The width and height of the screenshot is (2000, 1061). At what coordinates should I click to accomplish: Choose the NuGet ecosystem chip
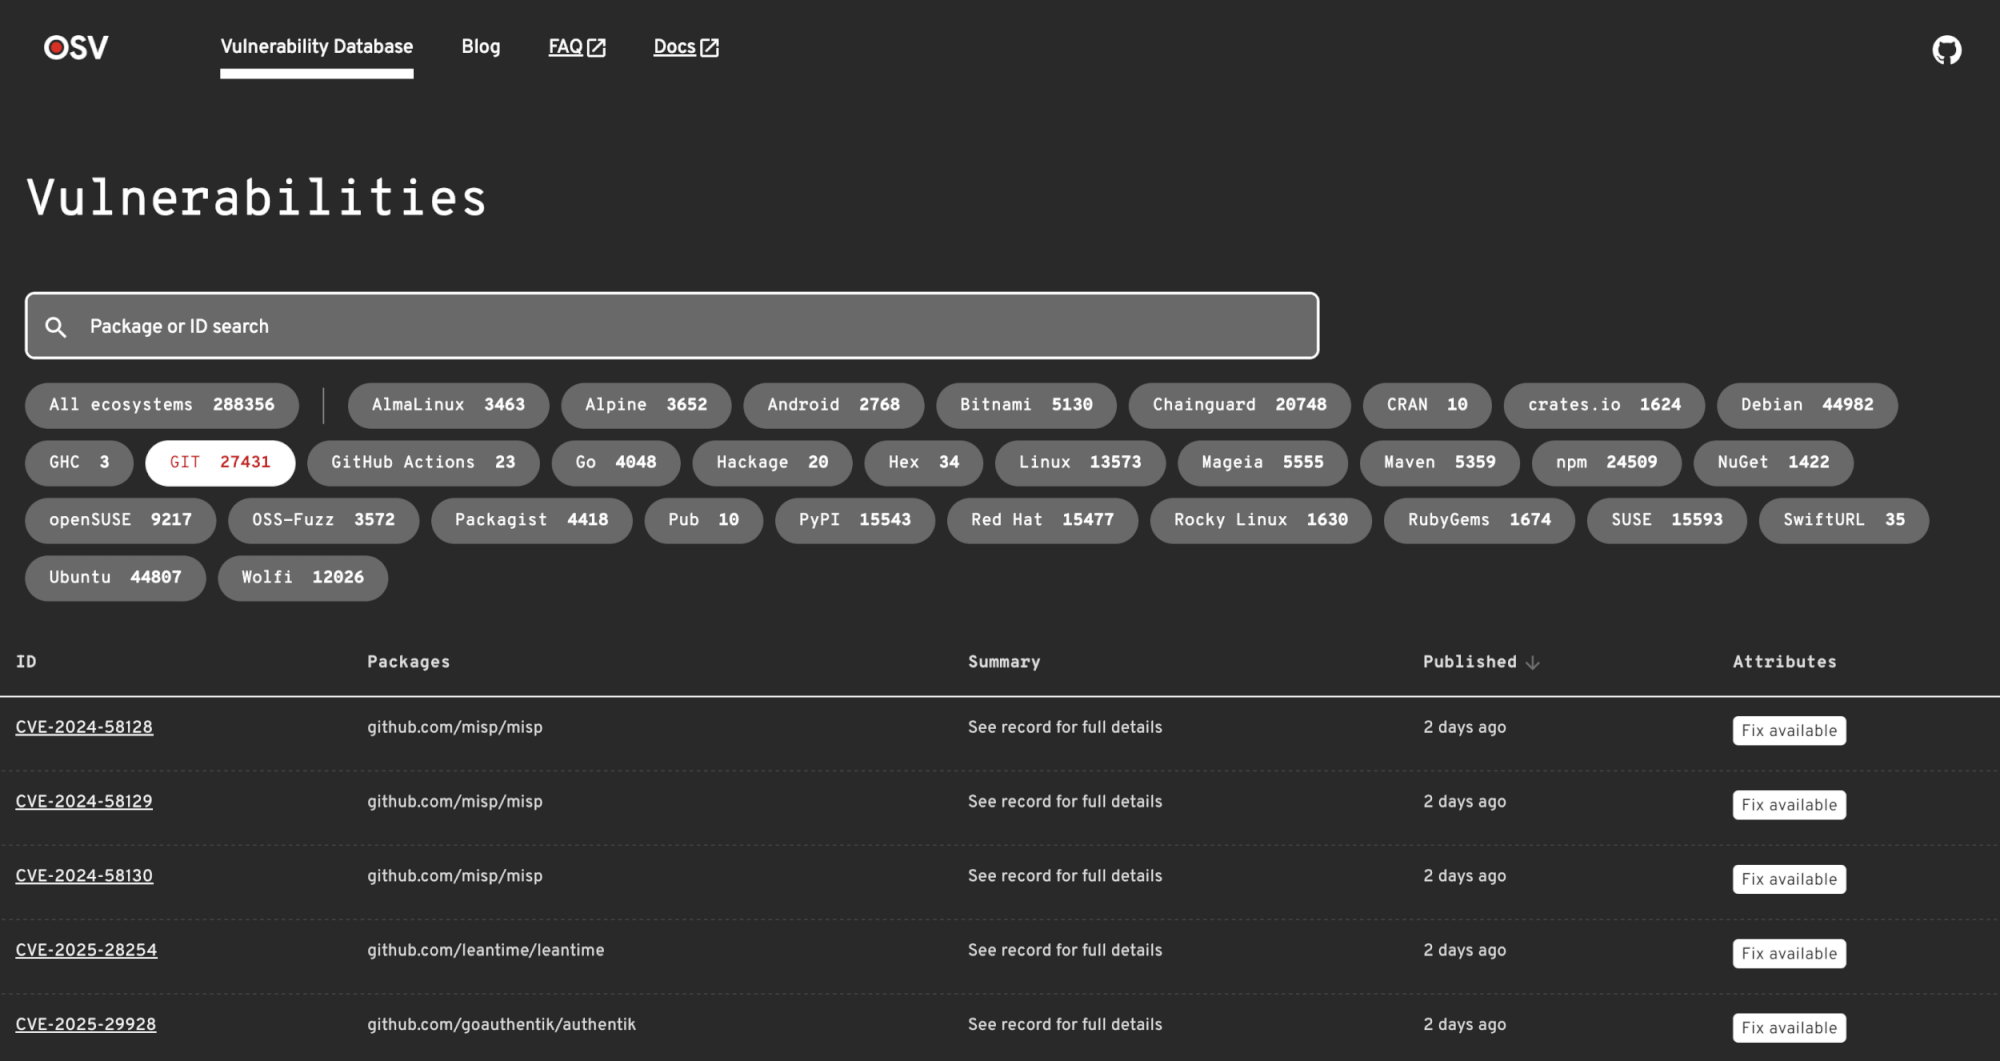tap(1773, 463)
